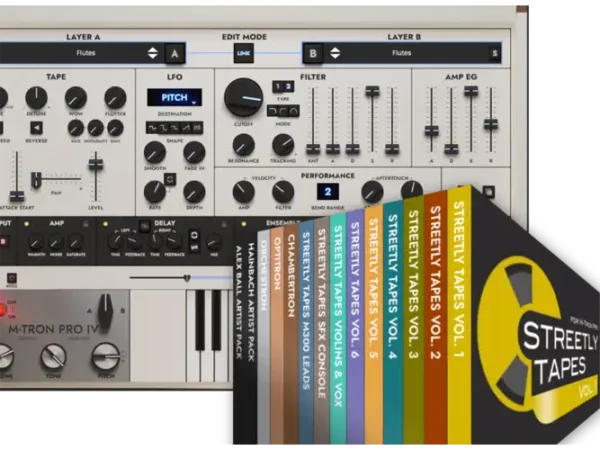Adjust the Velocity Amp knob
This screenshot has height=450, width=600.
click(x=243, y=192)
